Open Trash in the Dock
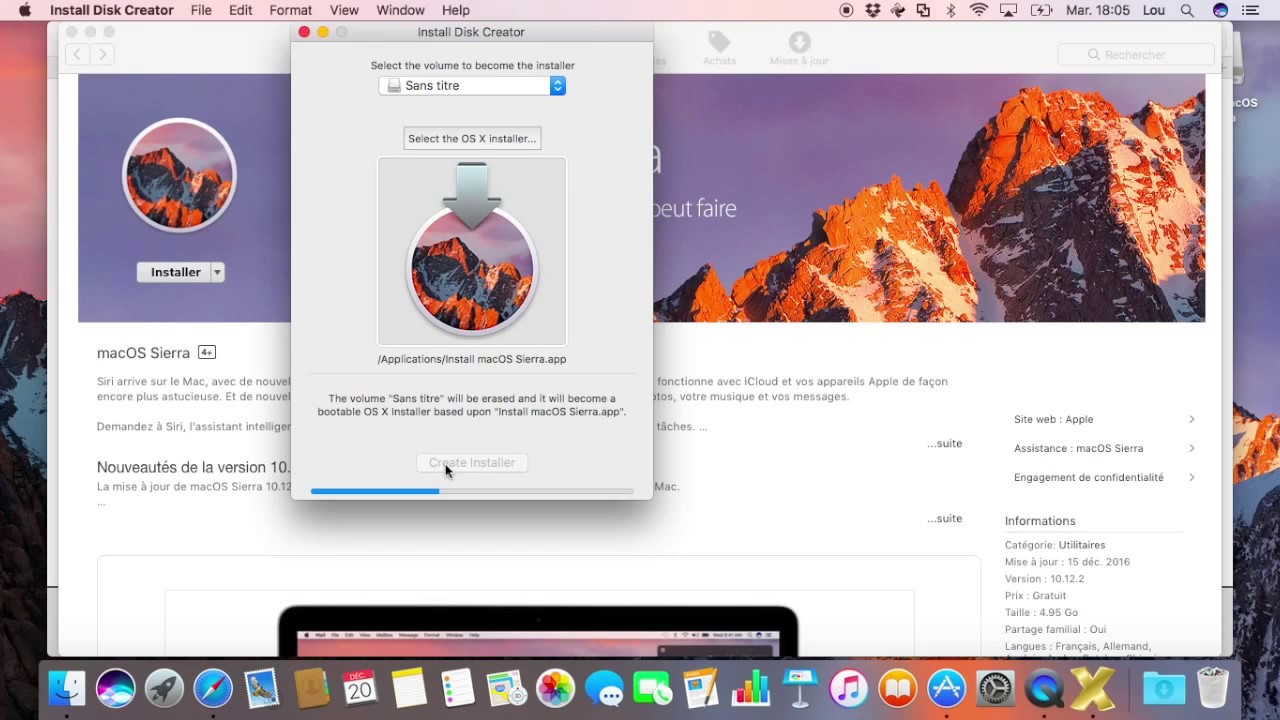 pyautogui.click(x=1213, y=688)
